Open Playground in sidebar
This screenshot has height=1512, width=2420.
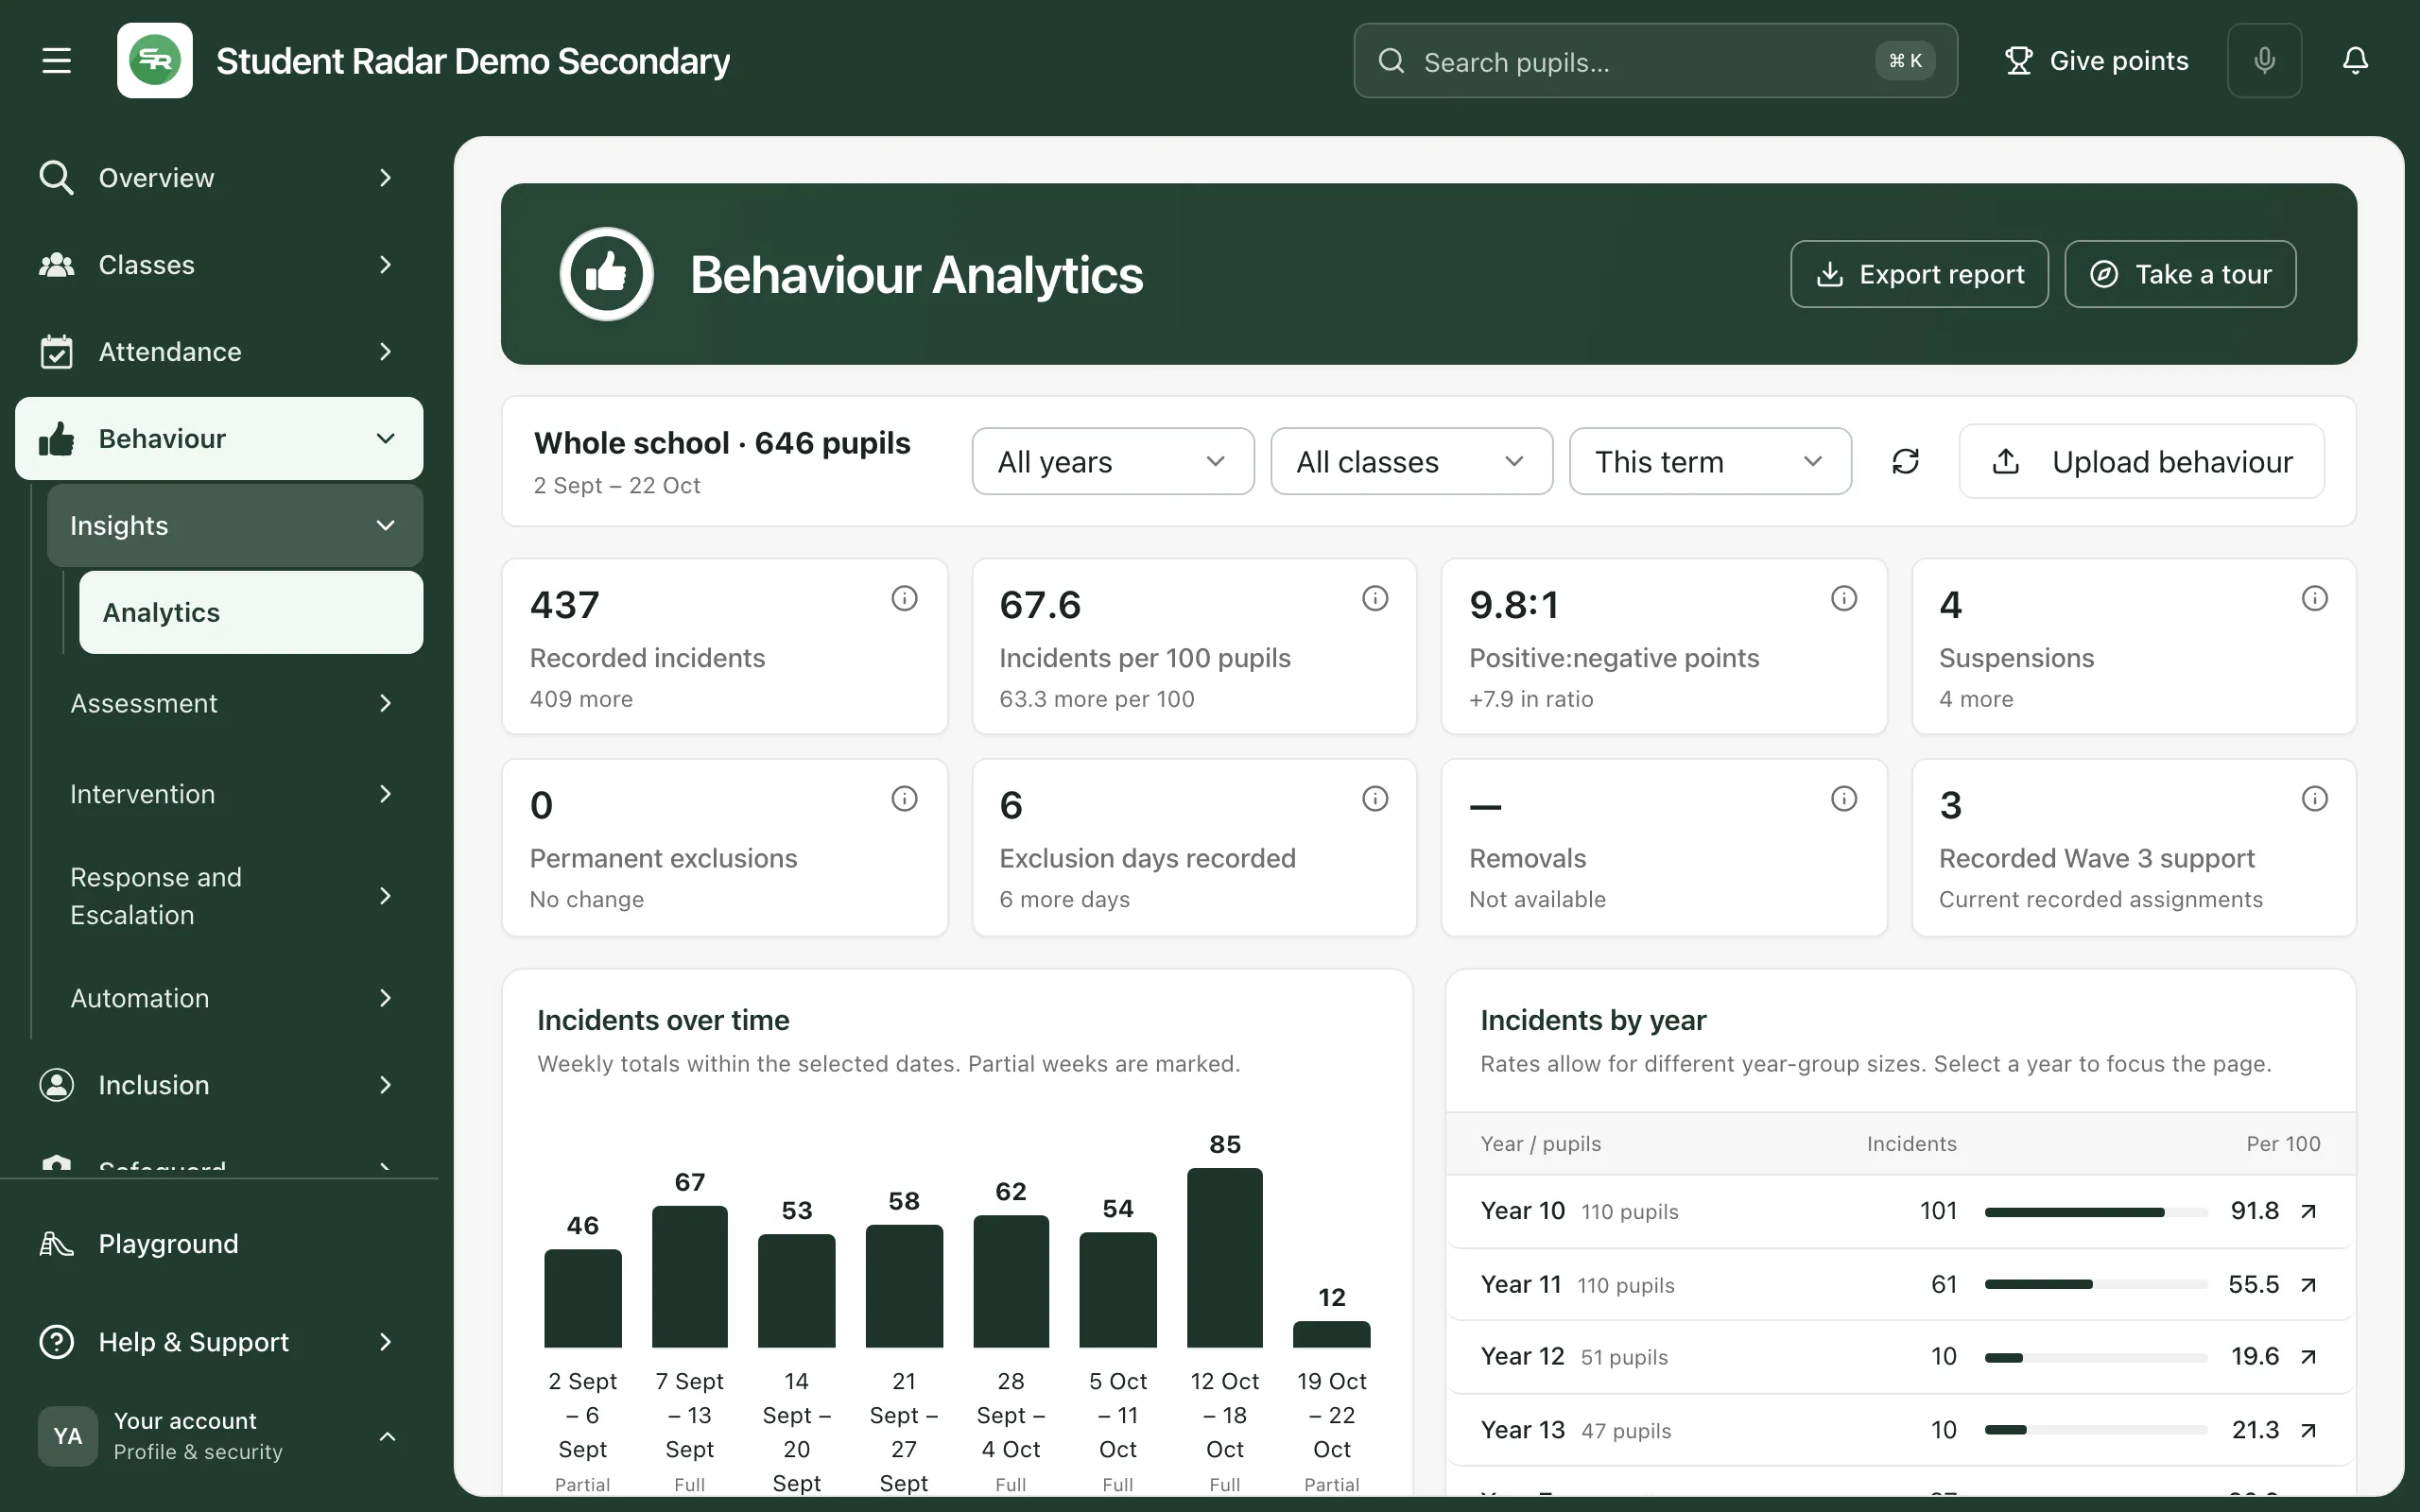219,1244
